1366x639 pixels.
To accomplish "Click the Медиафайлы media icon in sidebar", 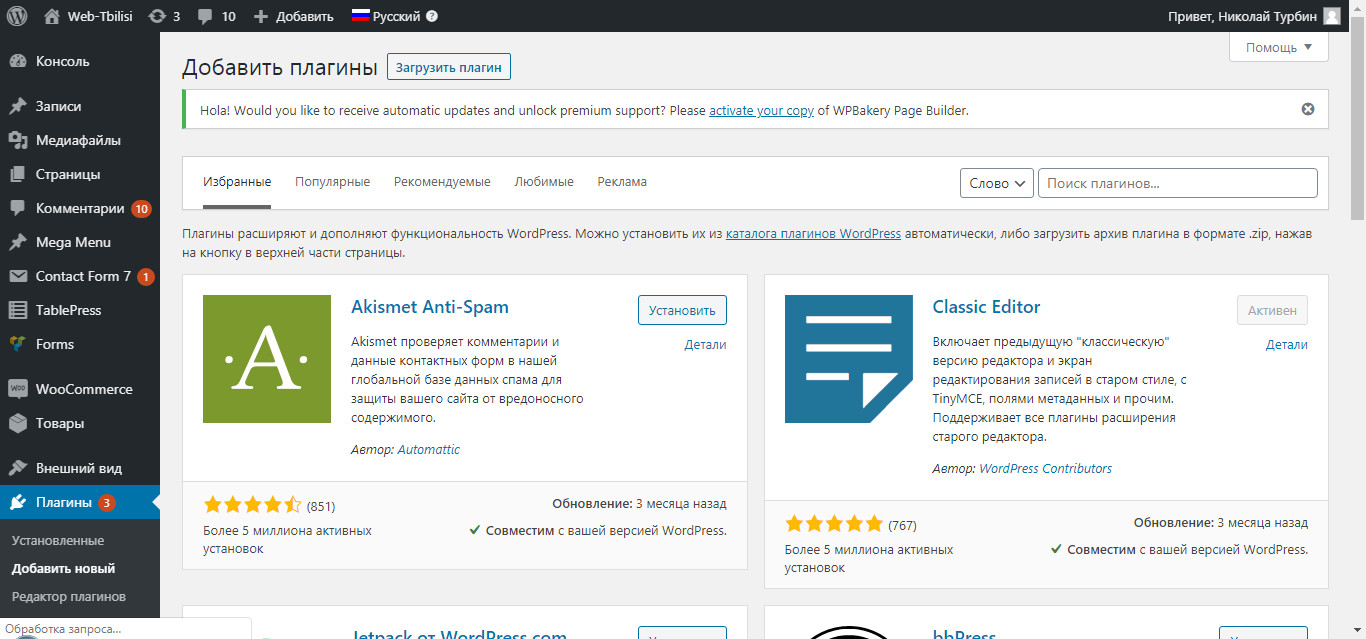I will 18,140.
